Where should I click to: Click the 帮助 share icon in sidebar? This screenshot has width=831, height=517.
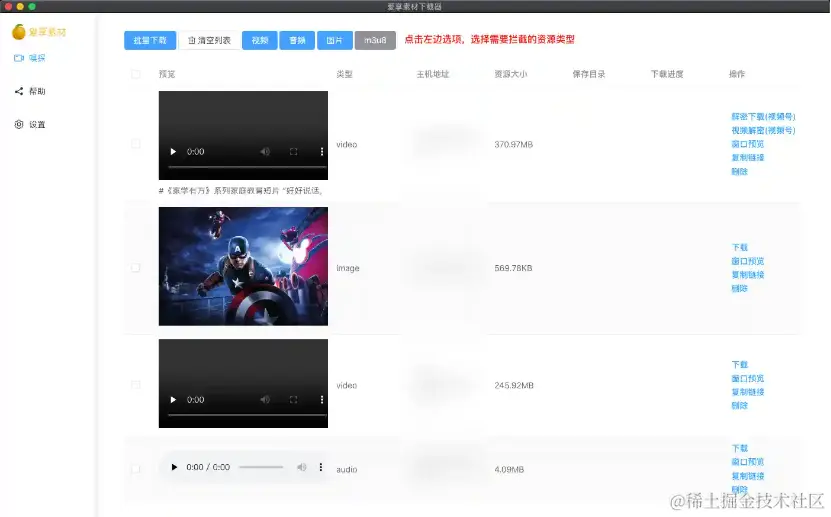click(19, 91)
